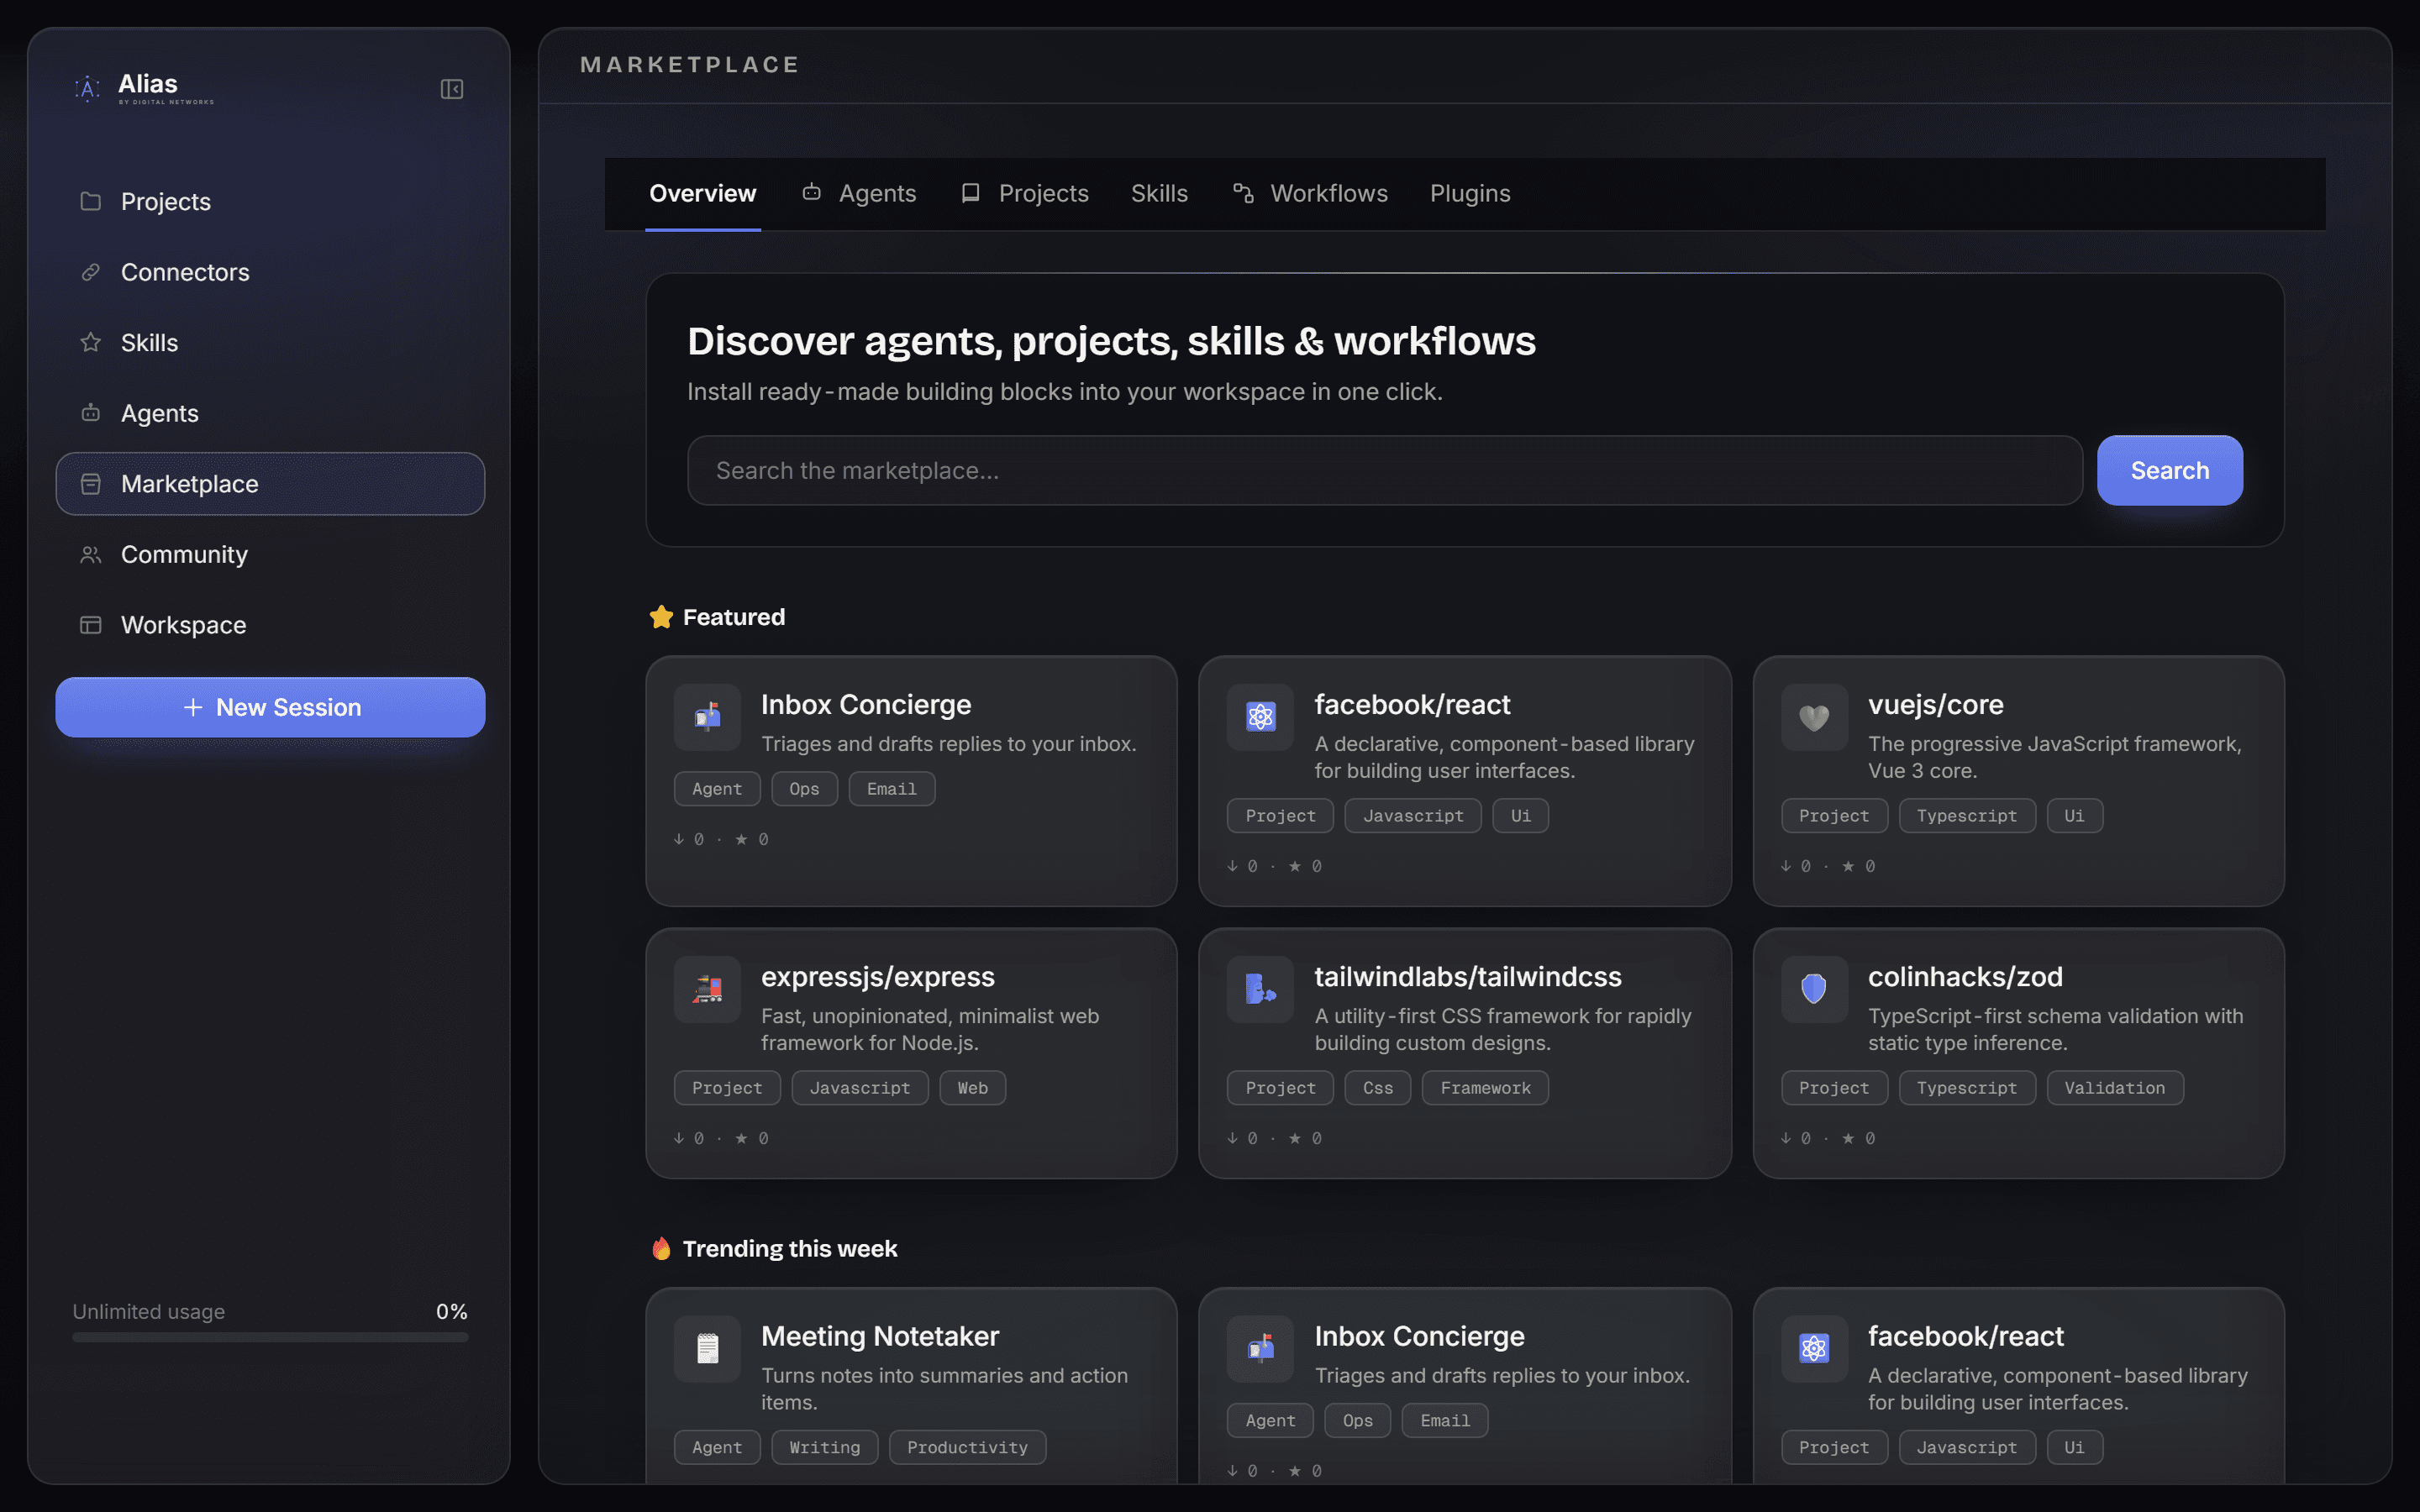Click the Productivity tag on Meeting Notetaker

pos(967,1447)
